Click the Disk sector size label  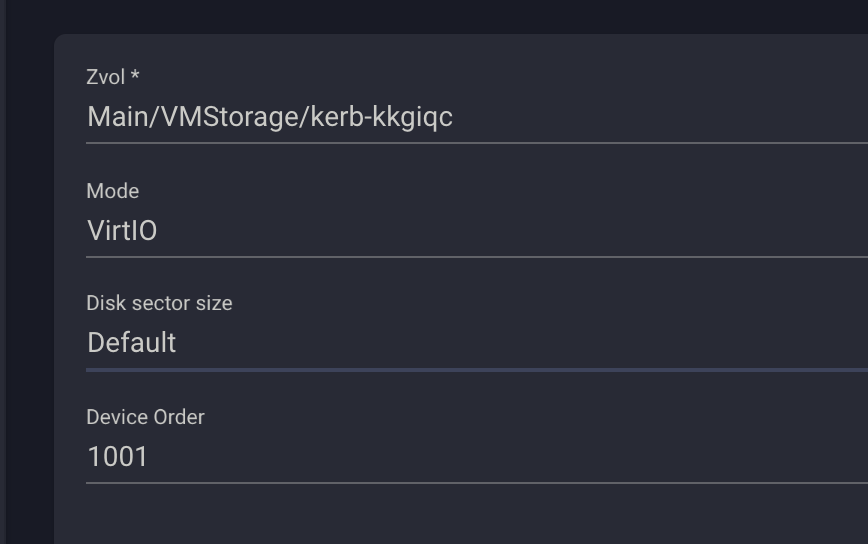(x=159, y=303)
